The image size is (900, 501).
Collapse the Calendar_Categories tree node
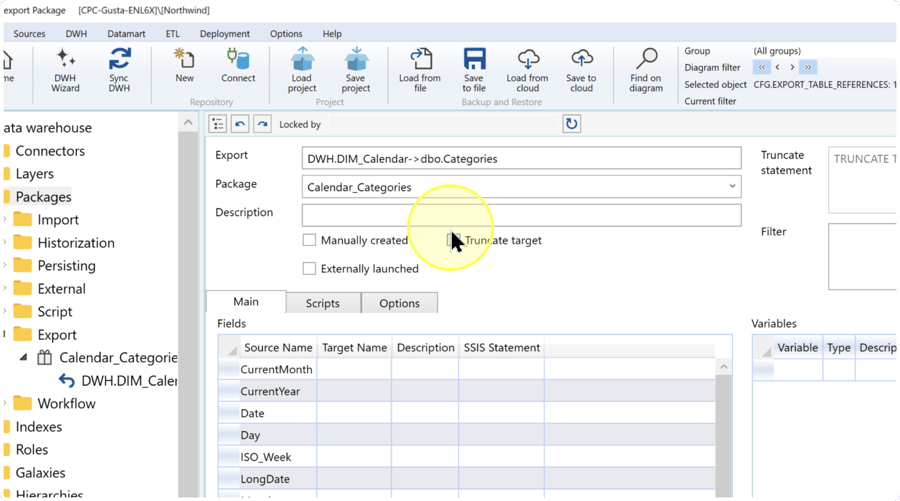24,357
